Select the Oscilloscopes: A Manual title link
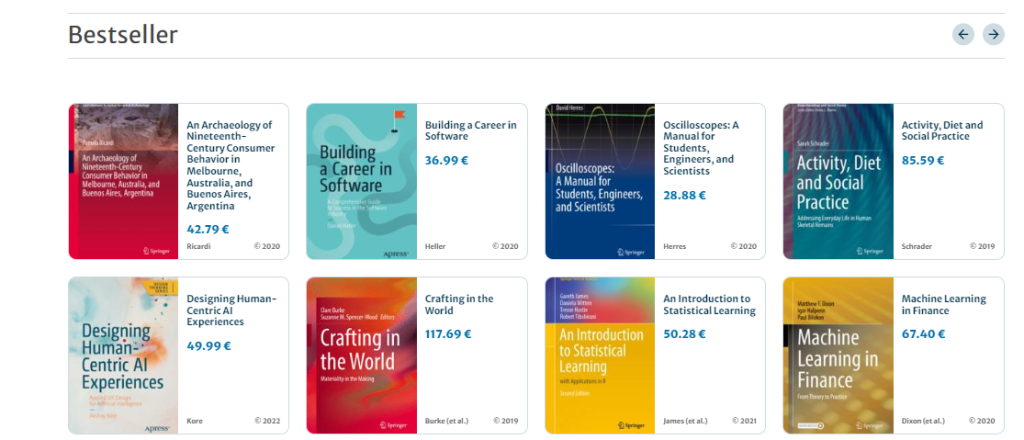This screenshot has height=440, width=1024. point(701,148)
